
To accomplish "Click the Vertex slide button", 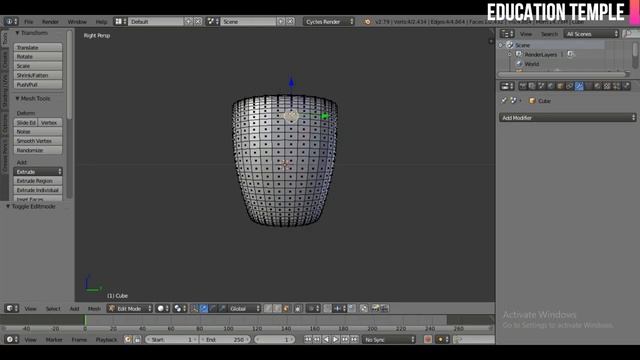I will tap(50, 122).
